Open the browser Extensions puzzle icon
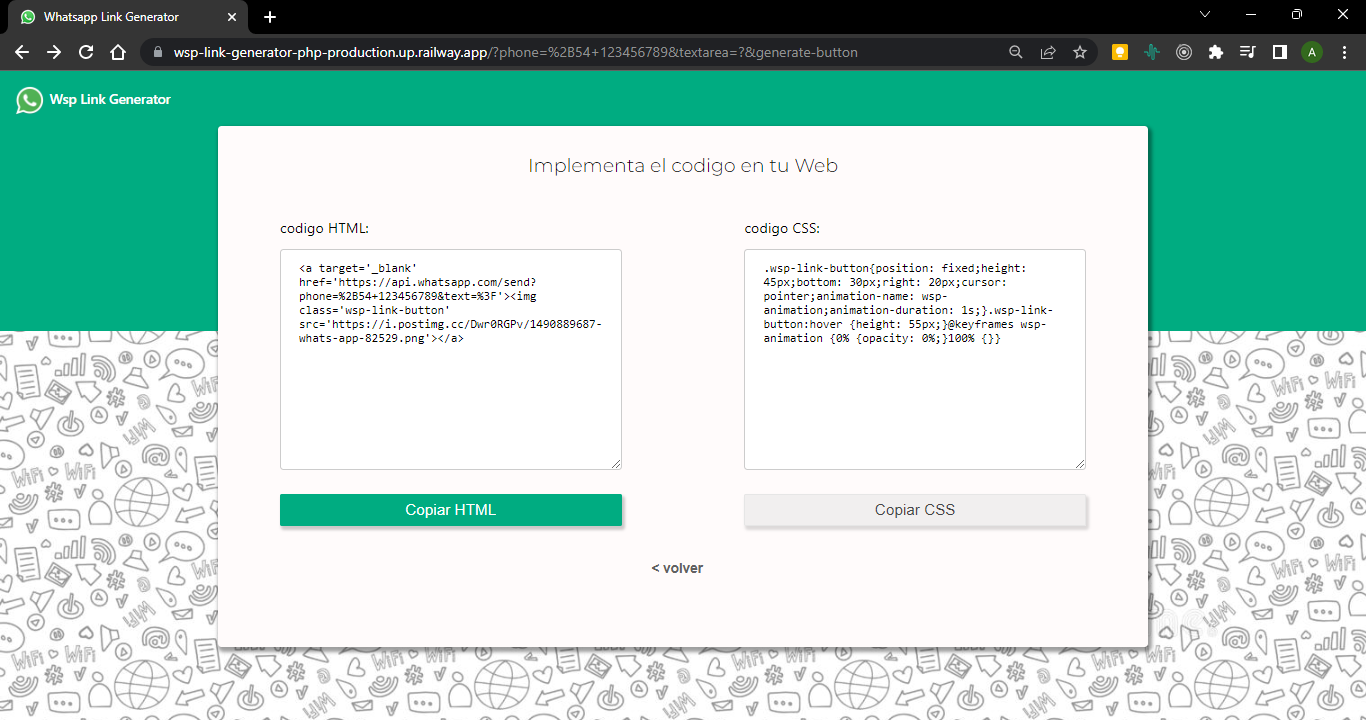Image resolution: width=1366 pixels, height=720 pixels. click(x=1216, y=51)
